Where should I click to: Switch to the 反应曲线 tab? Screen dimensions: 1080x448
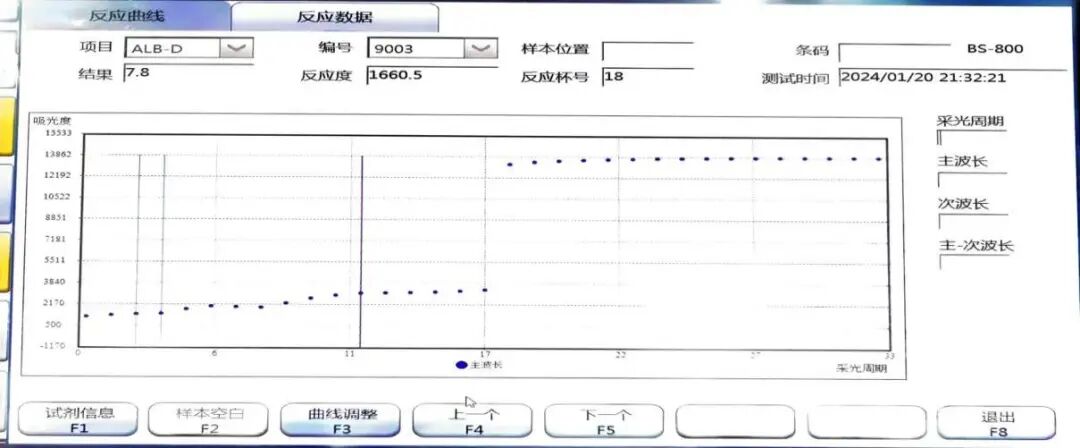(127, 17)
